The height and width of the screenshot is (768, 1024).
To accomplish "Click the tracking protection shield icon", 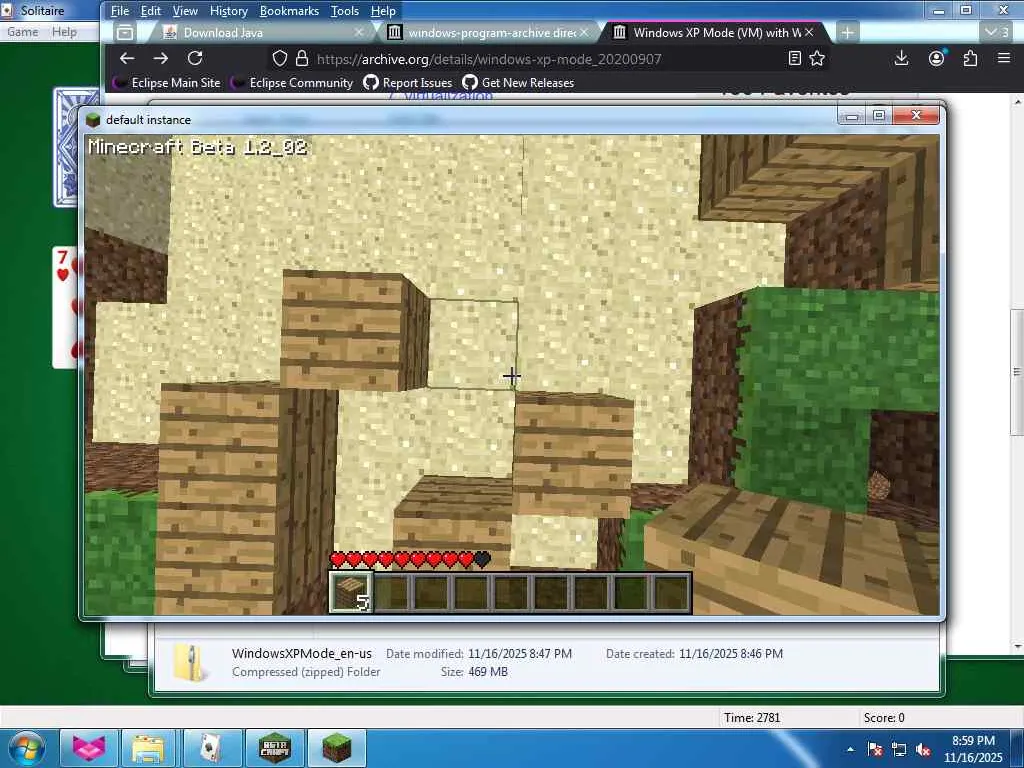I will 280,59.
